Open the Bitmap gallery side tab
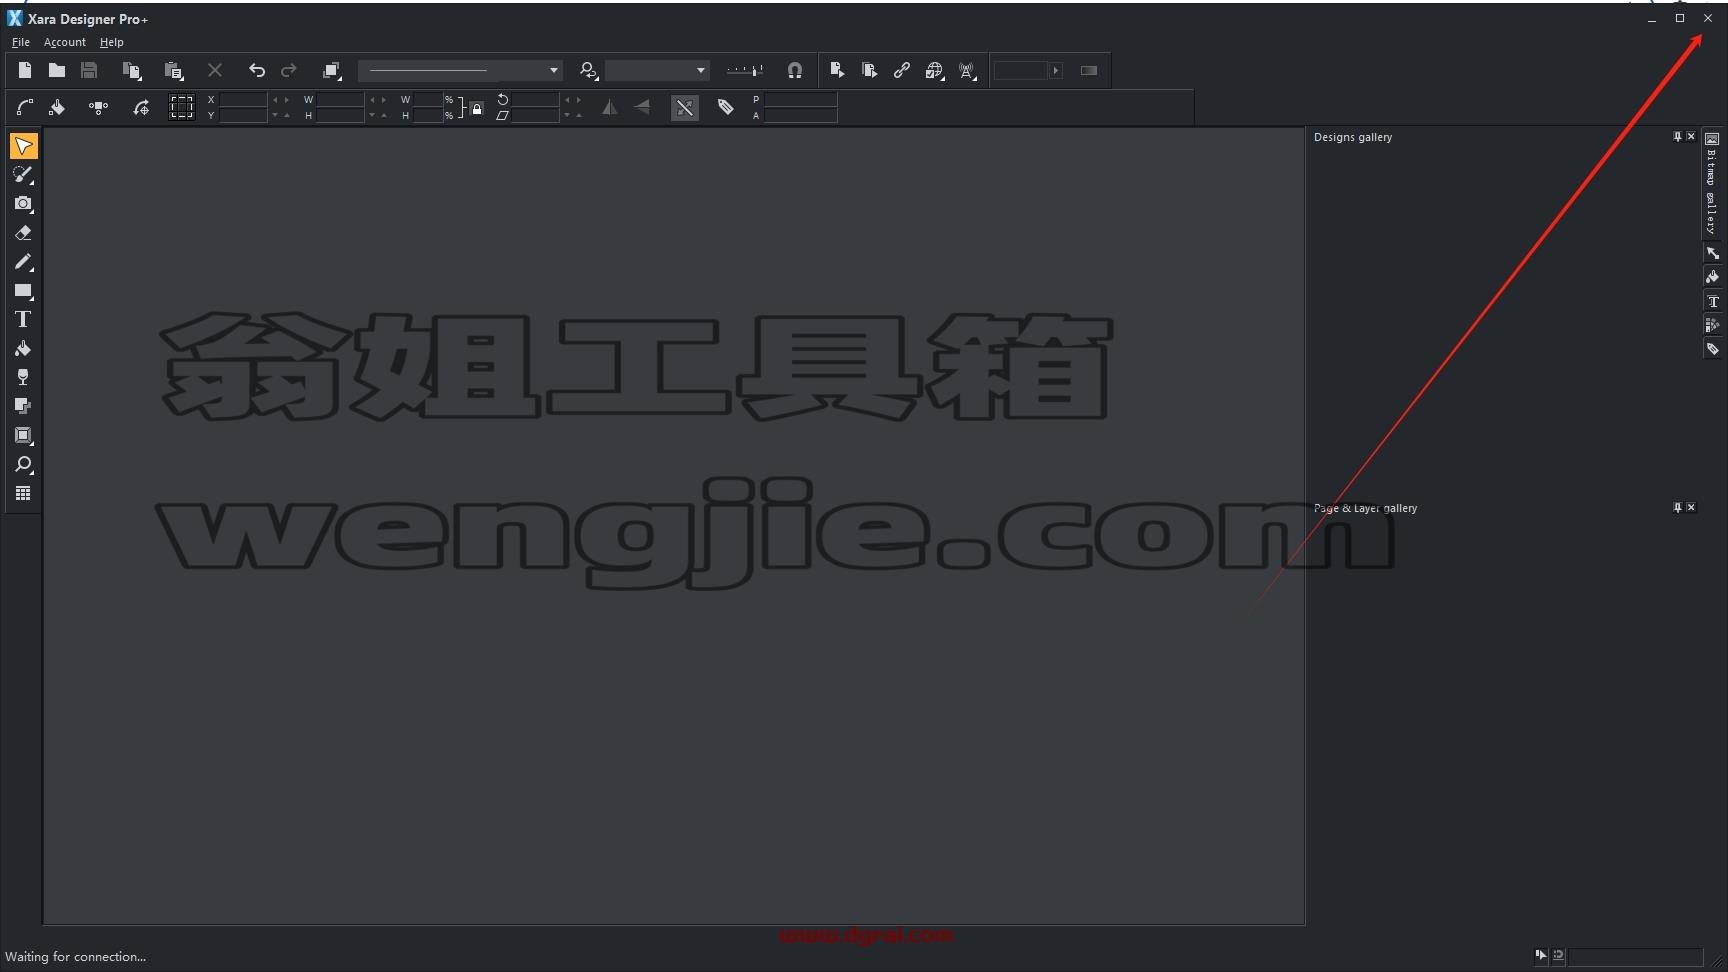This screenshot has height=972, width=1728. click(x=1712, y=185)
